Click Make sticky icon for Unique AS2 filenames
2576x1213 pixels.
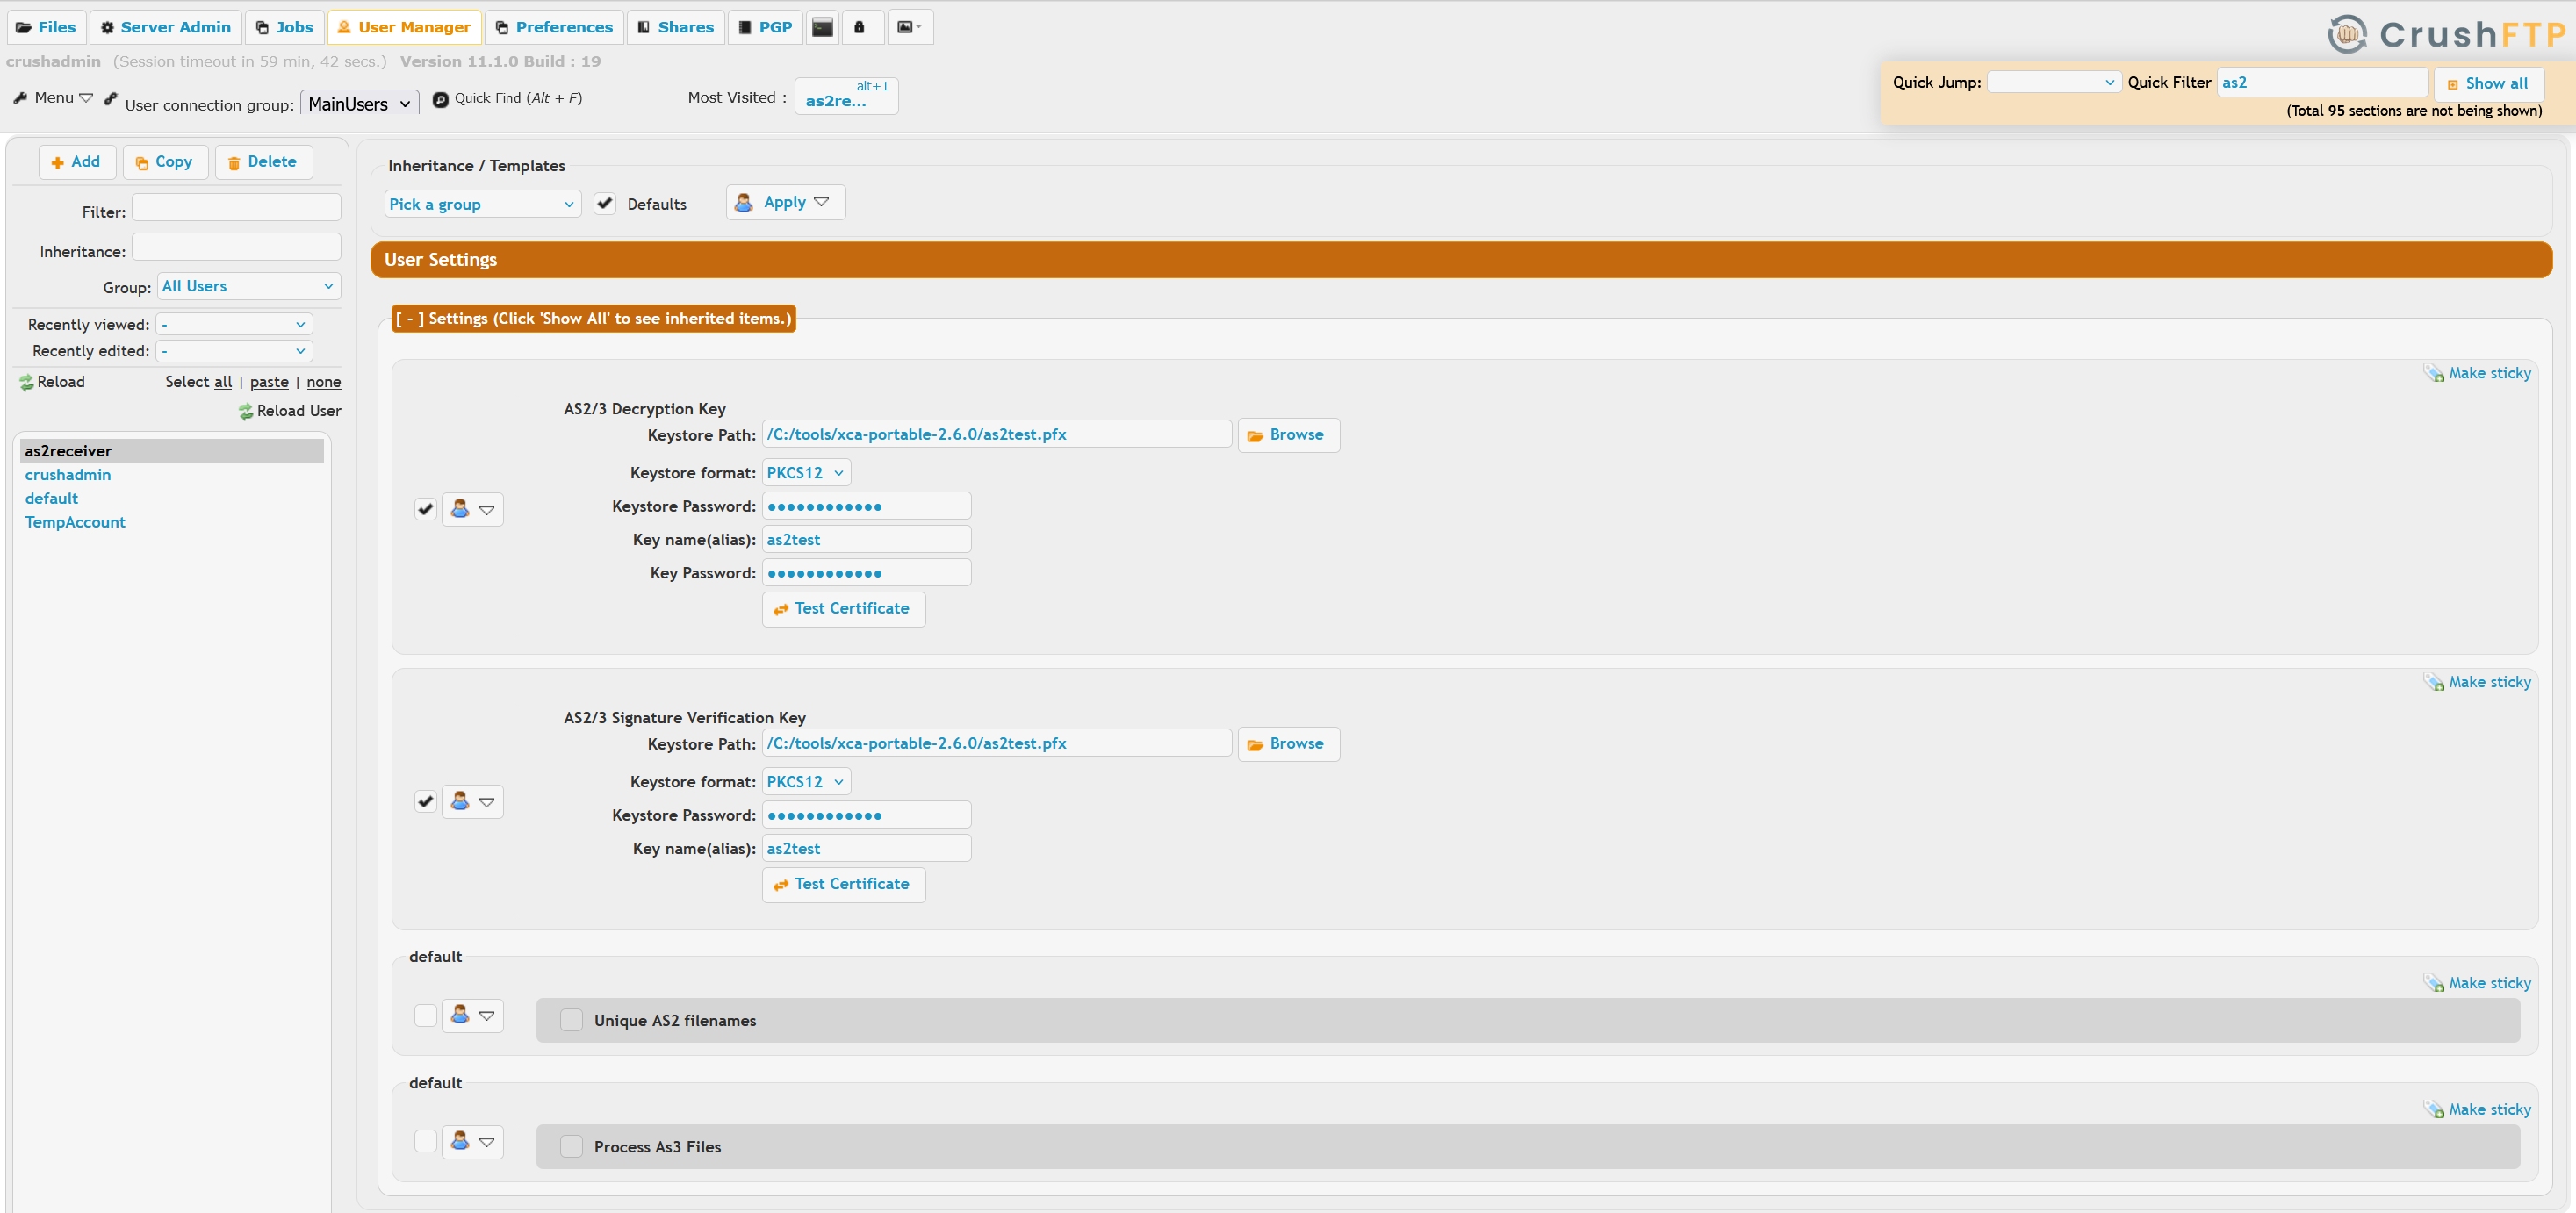click(x=2434, y=983)
